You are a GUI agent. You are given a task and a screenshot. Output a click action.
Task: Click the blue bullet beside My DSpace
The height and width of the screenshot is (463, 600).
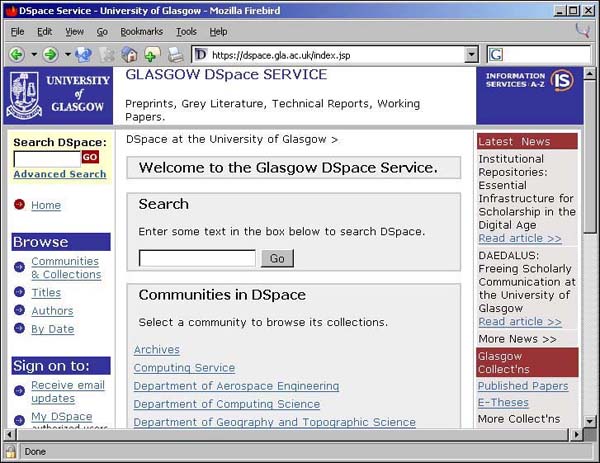(x=19, y=420)
